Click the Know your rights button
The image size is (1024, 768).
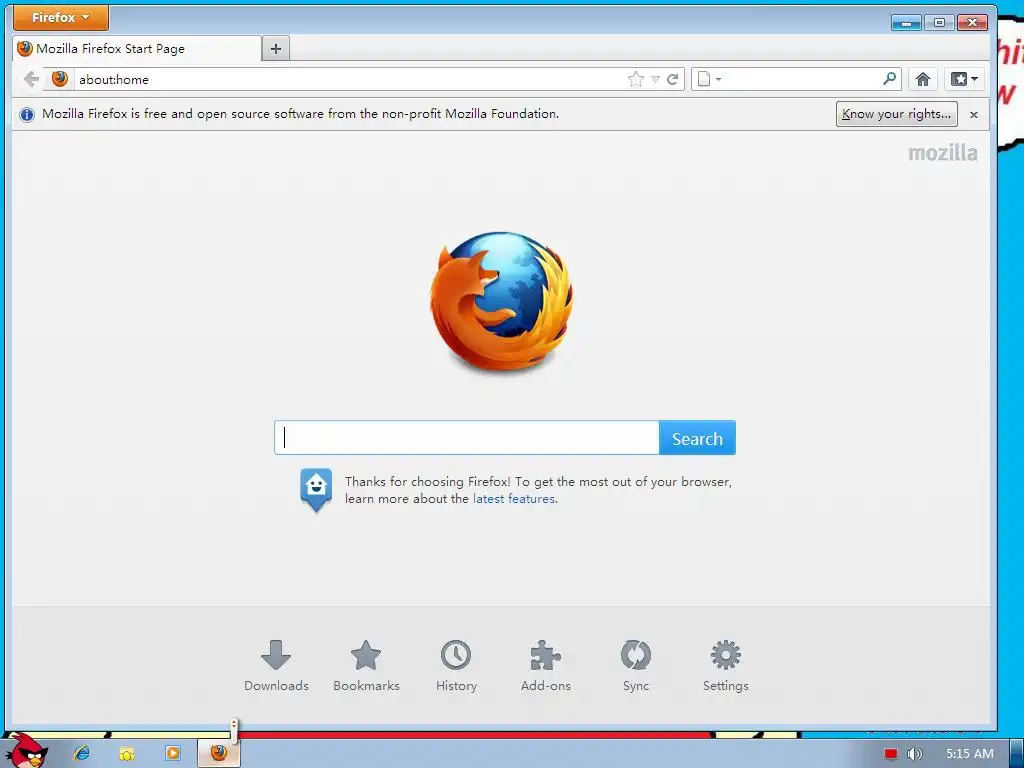pyautogui.click(x=897, y=114)
